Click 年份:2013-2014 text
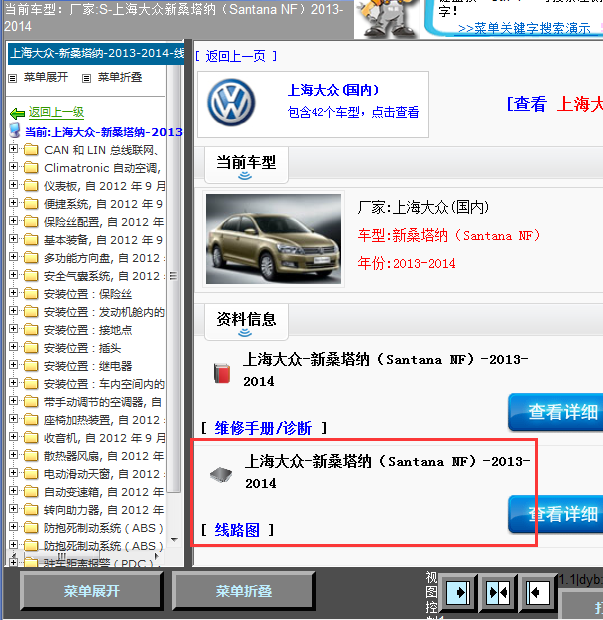This screenshot has height=620, width=603. [406, 263]
